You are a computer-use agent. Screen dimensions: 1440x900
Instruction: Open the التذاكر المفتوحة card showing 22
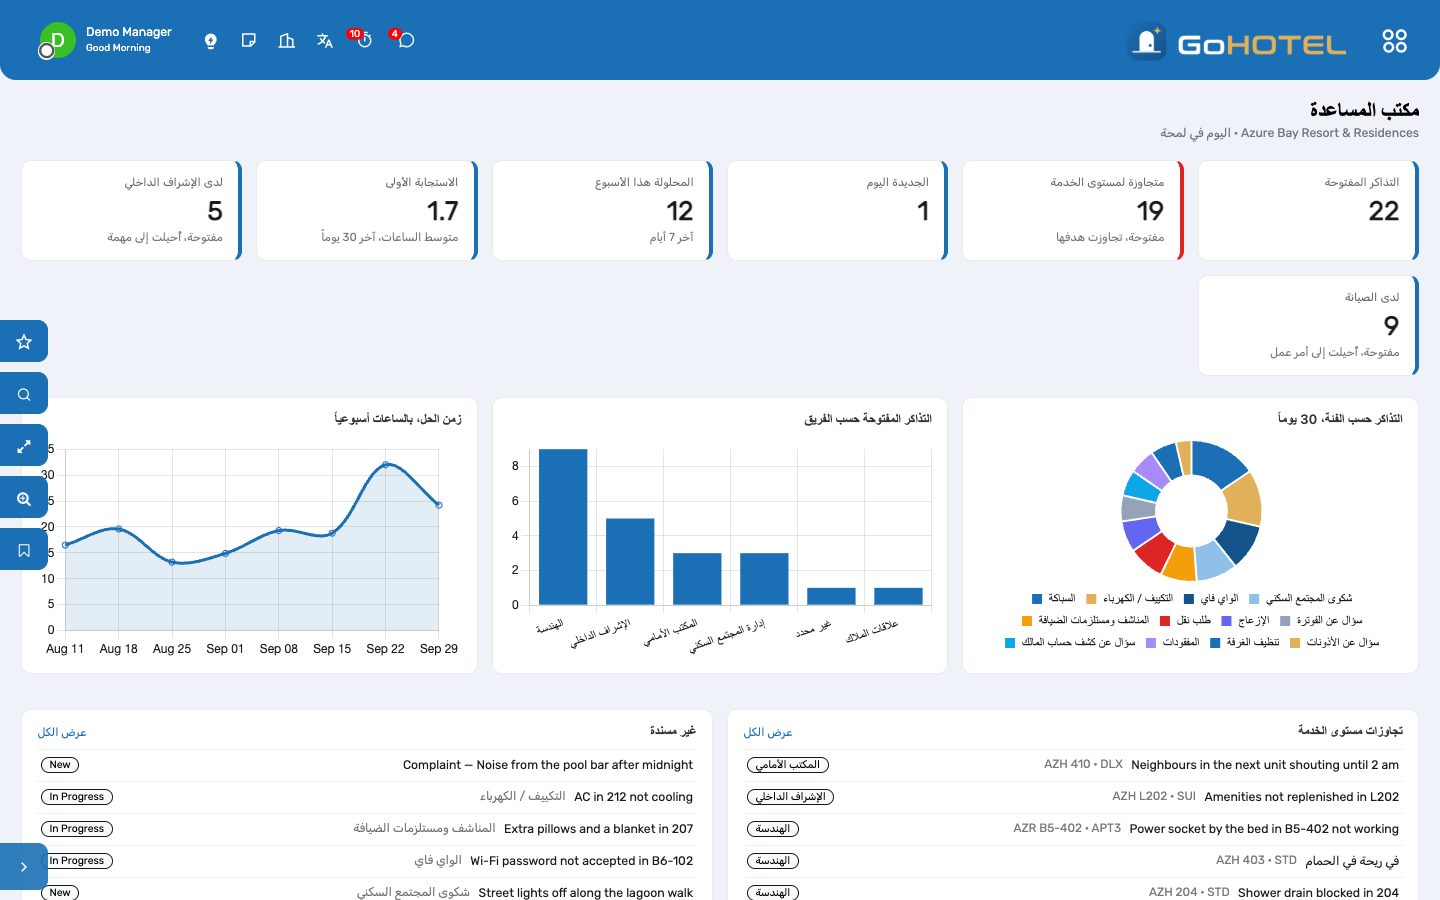click(x=1308, y=211)
